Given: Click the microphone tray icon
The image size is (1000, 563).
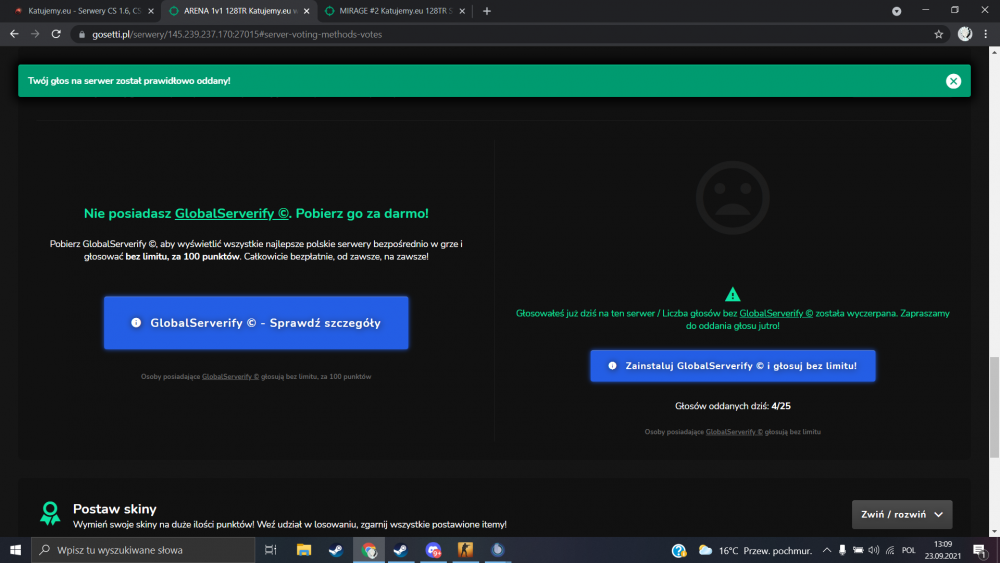Looking at the screenshot, I should coord(842,550).
